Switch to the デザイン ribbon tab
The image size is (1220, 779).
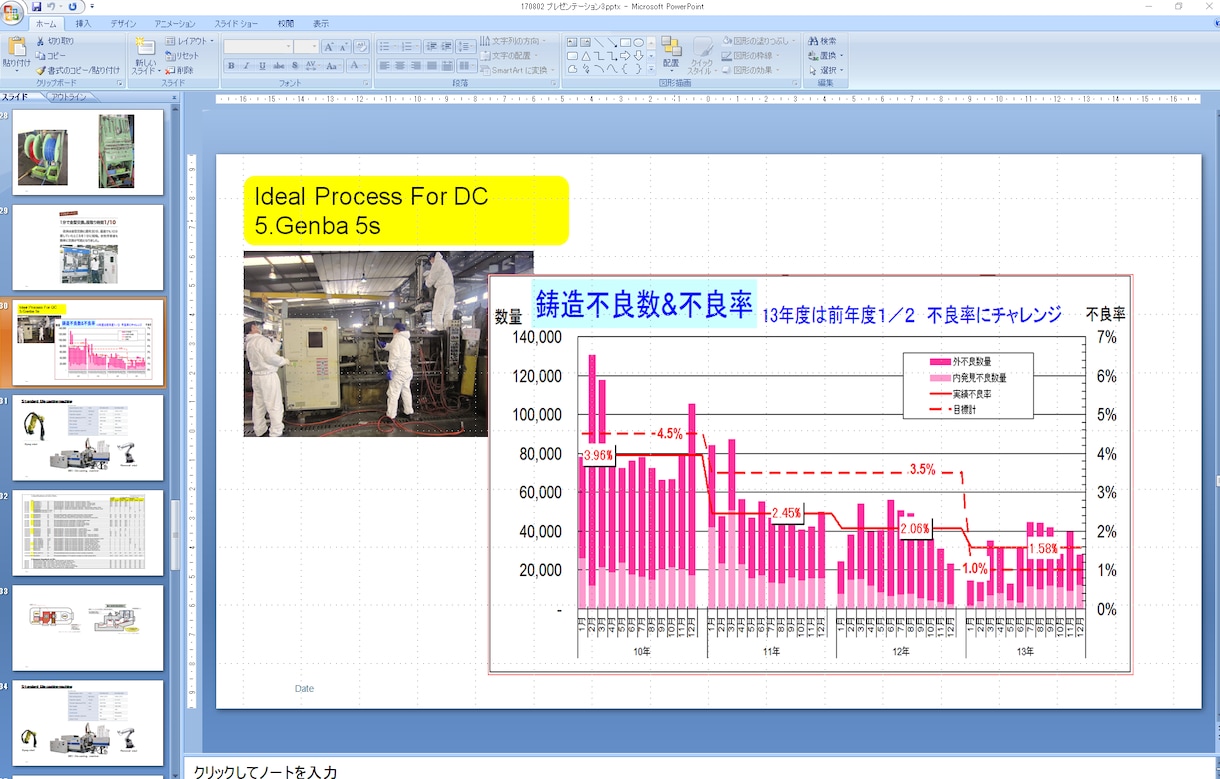pos(124,23)
